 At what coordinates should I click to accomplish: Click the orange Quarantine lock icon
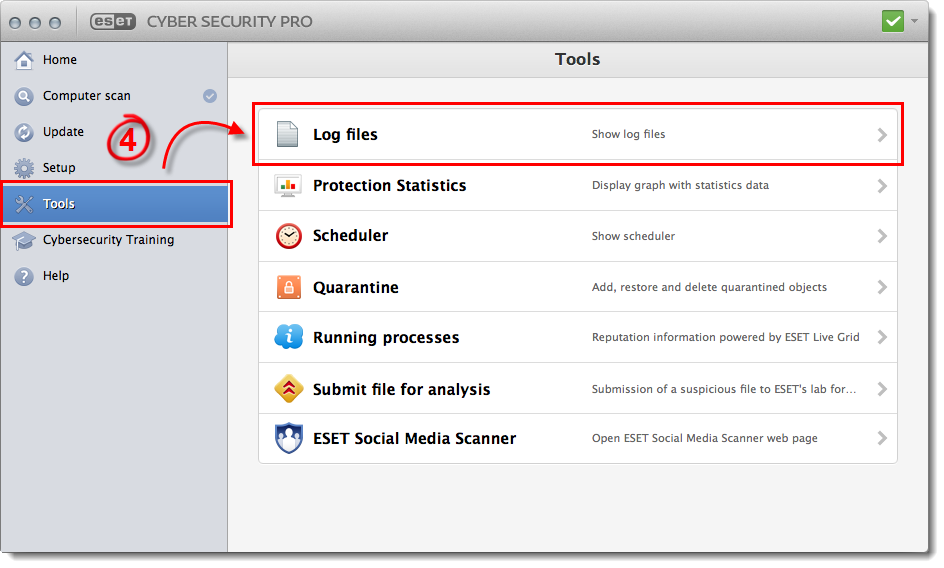coord(288,287)
